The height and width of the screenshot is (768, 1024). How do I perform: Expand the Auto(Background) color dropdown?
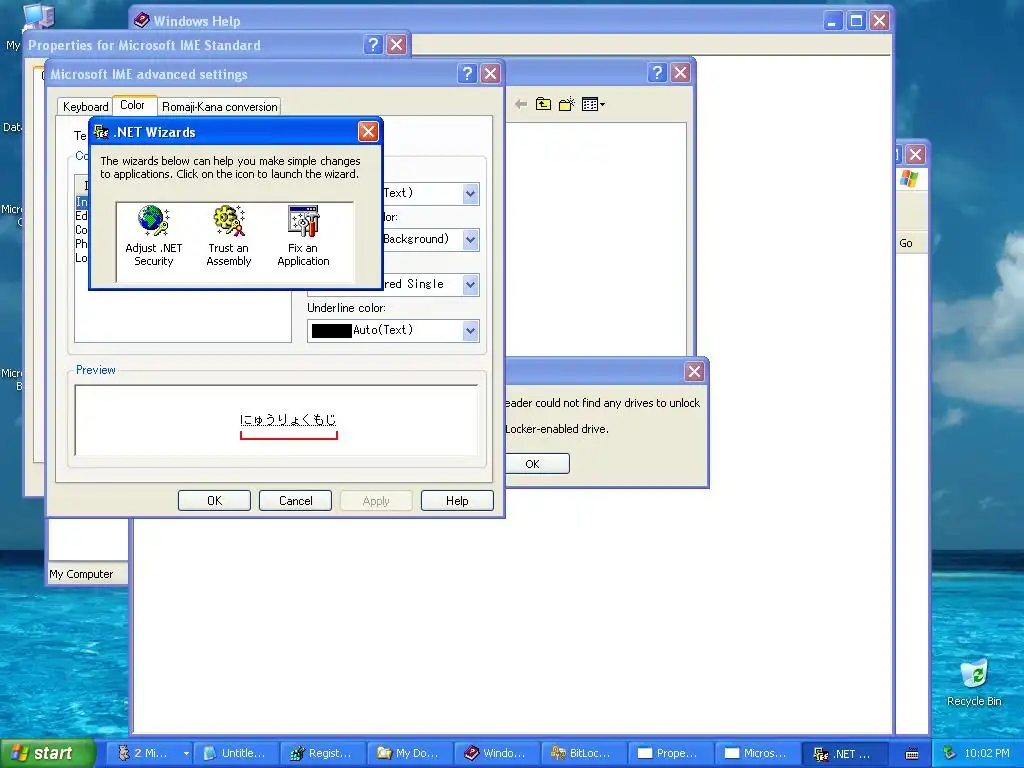tap(470, 239)
